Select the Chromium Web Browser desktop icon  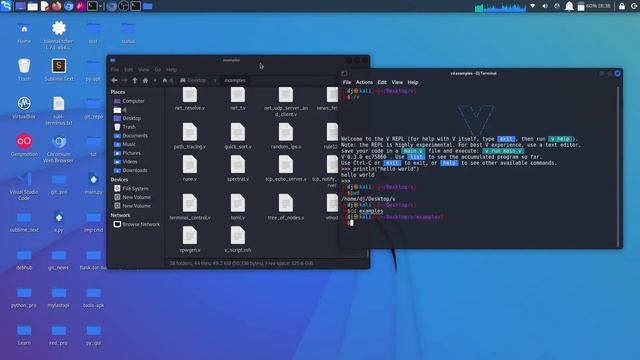coord(59,148)
